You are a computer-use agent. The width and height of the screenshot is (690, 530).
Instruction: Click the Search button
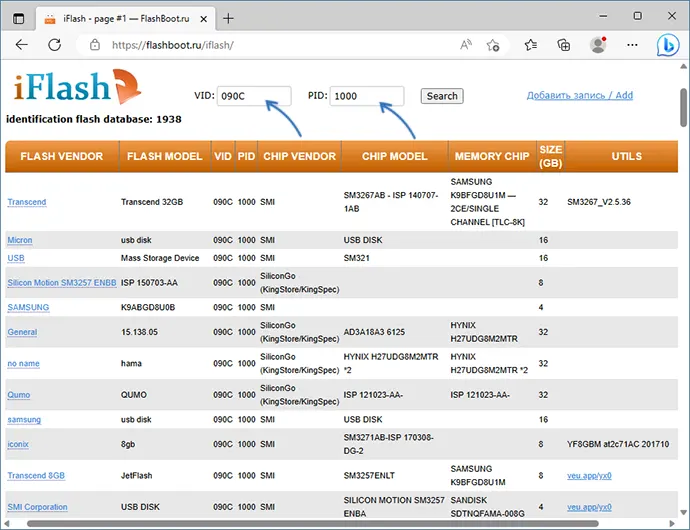442,96
